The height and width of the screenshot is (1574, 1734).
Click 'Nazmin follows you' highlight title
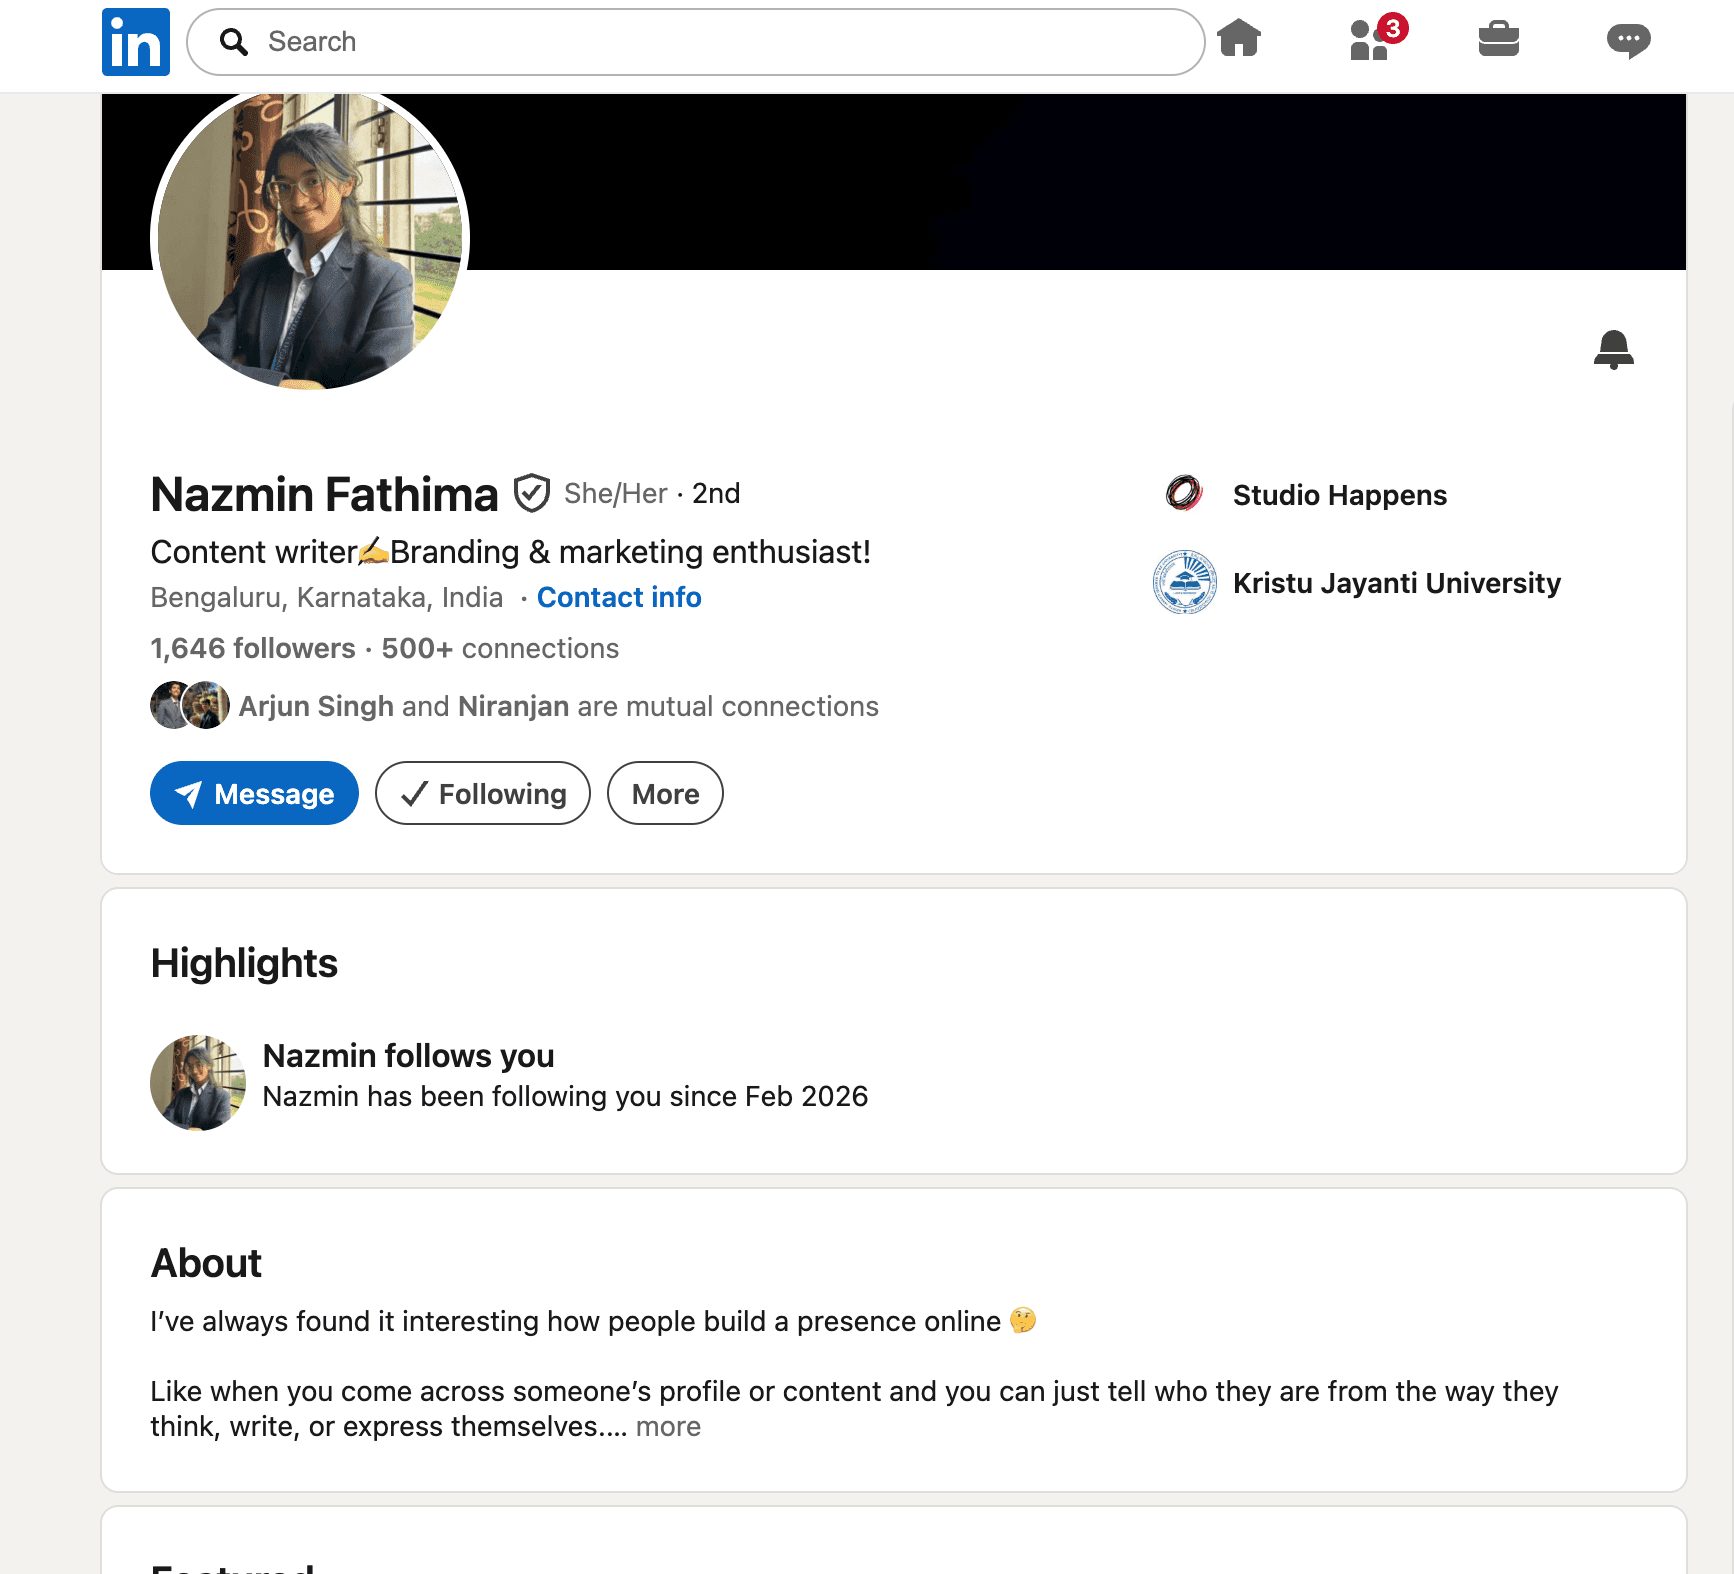pos(408,1056)
